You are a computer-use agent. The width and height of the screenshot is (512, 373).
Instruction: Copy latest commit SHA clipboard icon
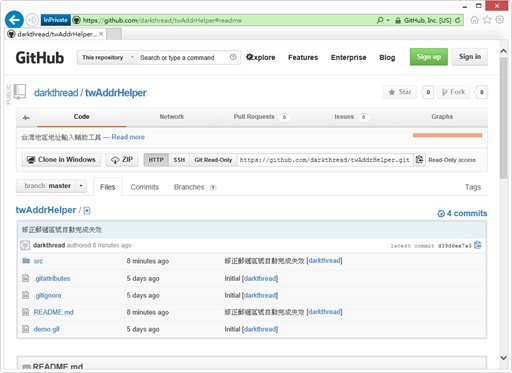tap(478, 245)
